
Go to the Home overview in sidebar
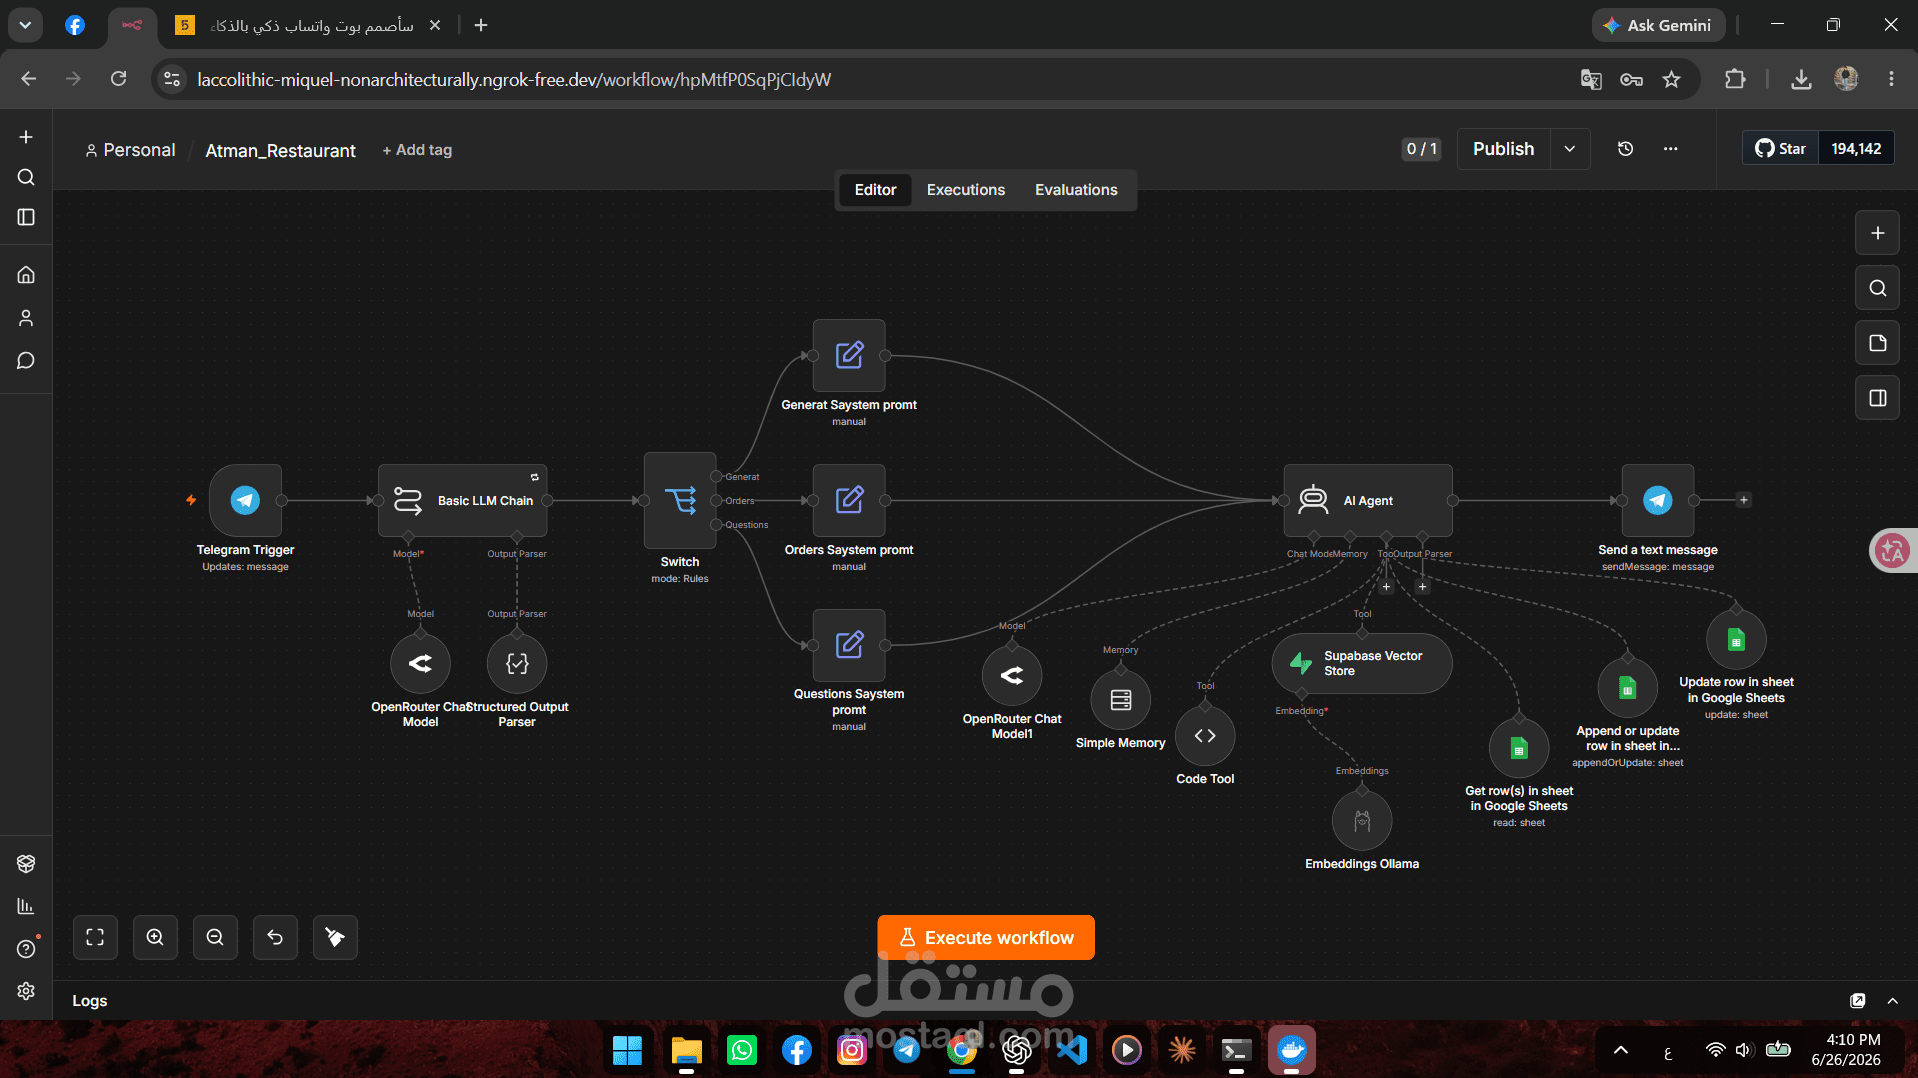pyautogui.click(x=26, y=275)
